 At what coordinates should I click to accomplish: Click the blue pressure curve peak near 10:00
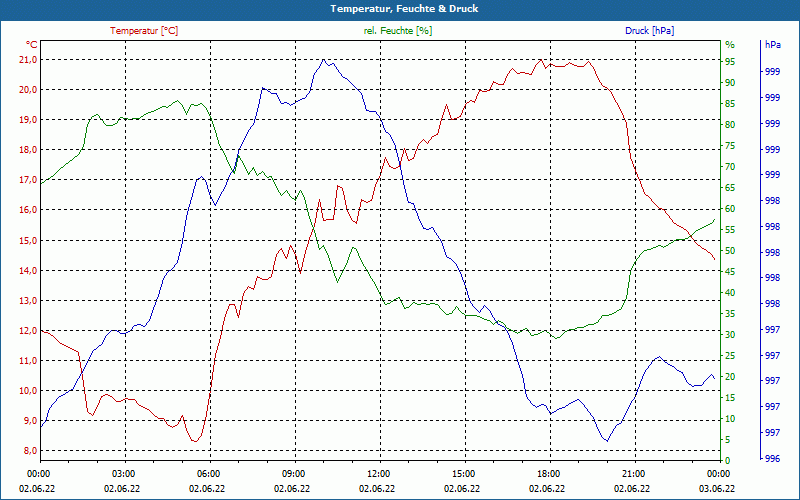323,59
